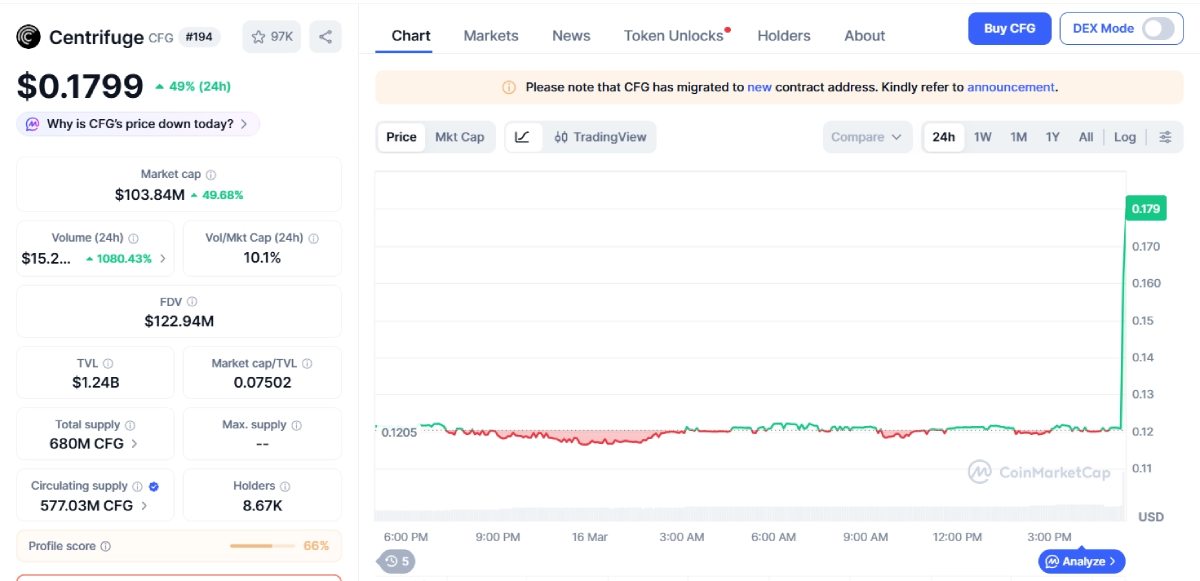Viewport: 1200px width, 581px height.
Task: Select the 1Y time range
Action: 1052,137
